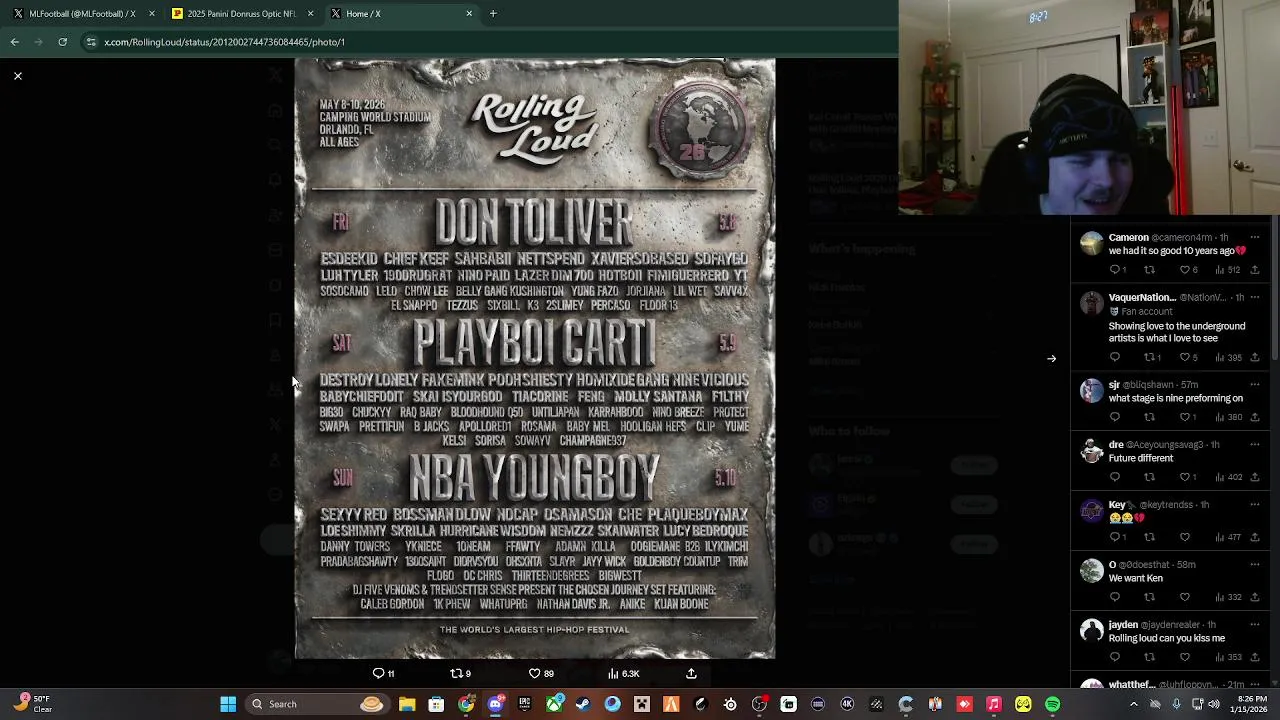Share VaquerNation's comment
Screen dimensions: 1280x720
pyautogui.click(x=1255, y=357)
